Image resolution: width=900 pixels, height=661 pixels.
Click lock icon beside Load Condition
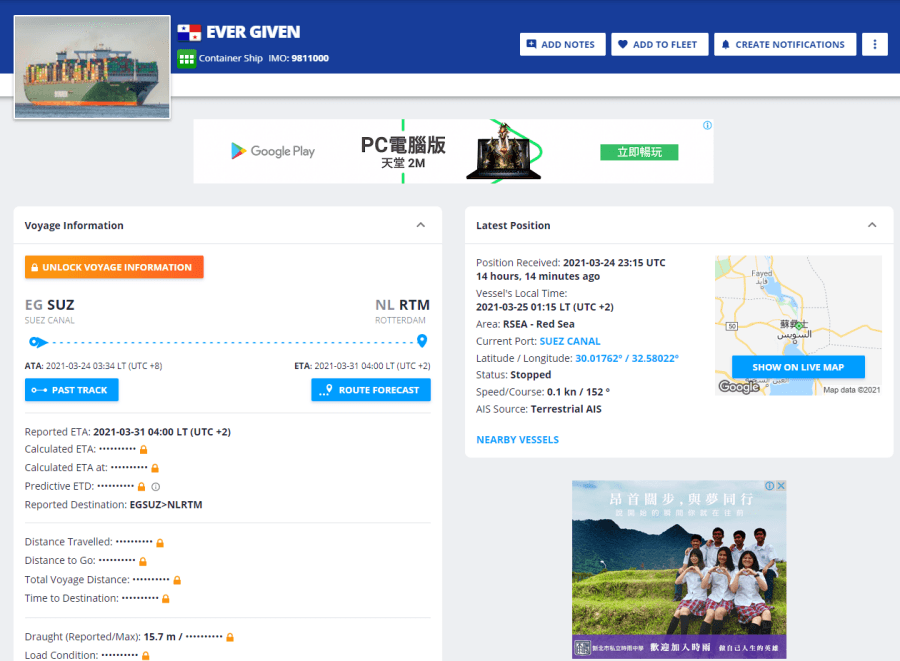click(146, 655)
